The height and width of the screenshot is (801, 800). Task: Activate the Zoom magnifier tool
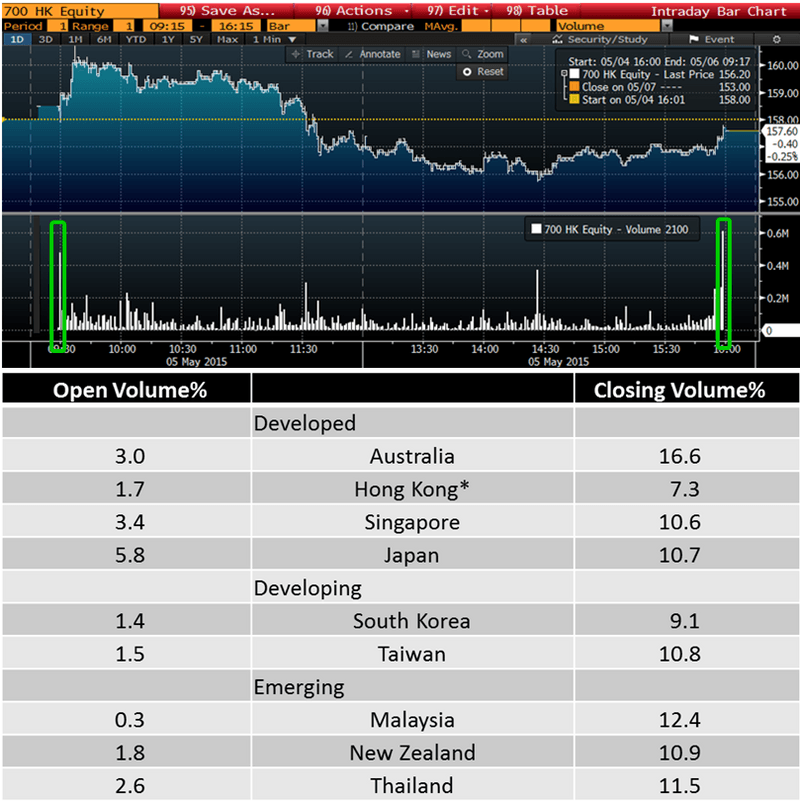point(484,54)
